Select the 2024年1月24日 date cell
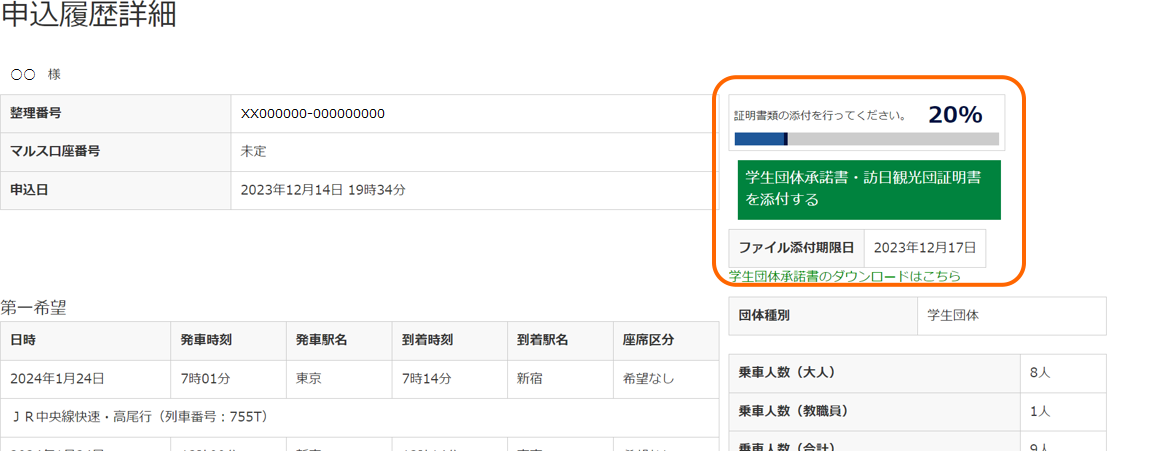This screenshot has width=1160, height=452. 57,379
